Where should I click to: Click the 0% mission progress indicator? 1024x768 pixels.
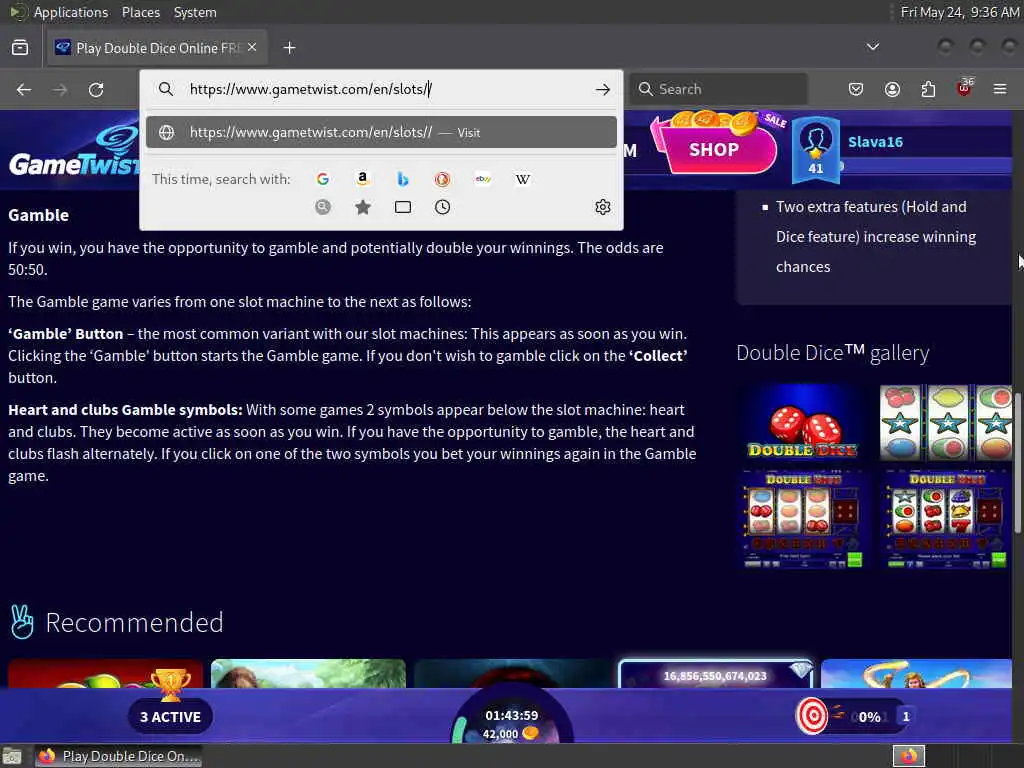[x=869, y=717]
